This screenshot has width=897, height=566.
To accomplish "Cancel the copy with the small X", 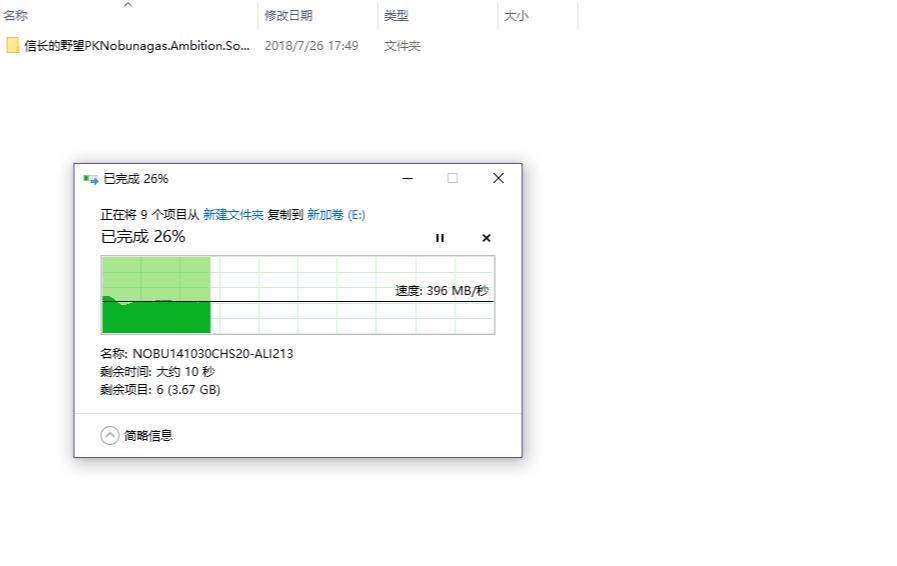I will tap(486, 238).
